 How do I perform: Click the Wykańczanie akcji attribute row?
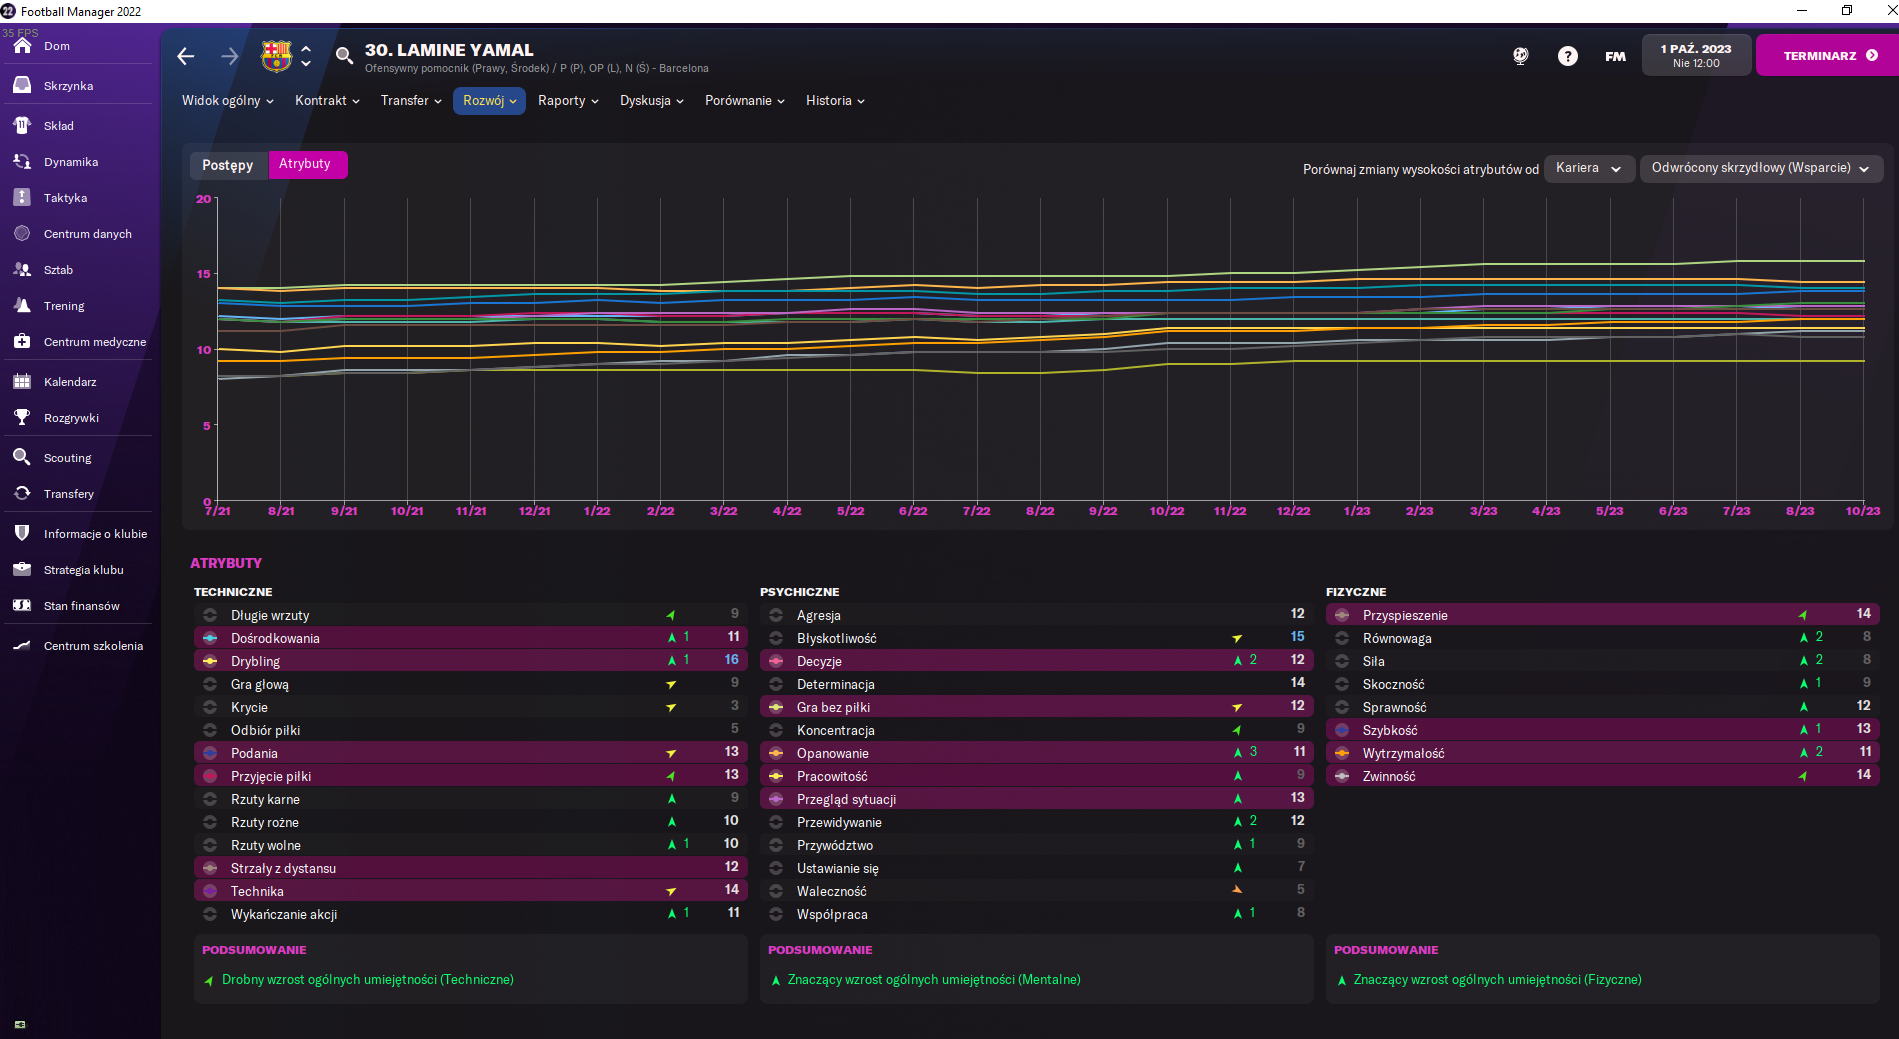(470, 914)
